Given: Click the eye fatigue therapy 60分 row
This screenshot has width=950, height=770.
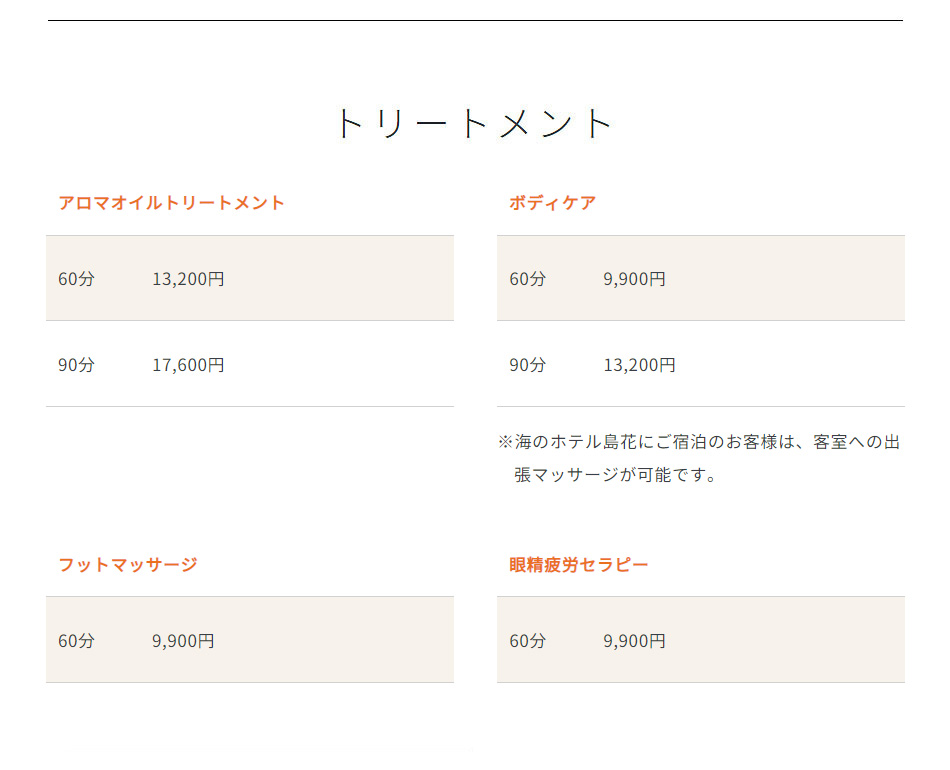Looking at the screenshot, I should pyautogui.click(x=701, y=640).
